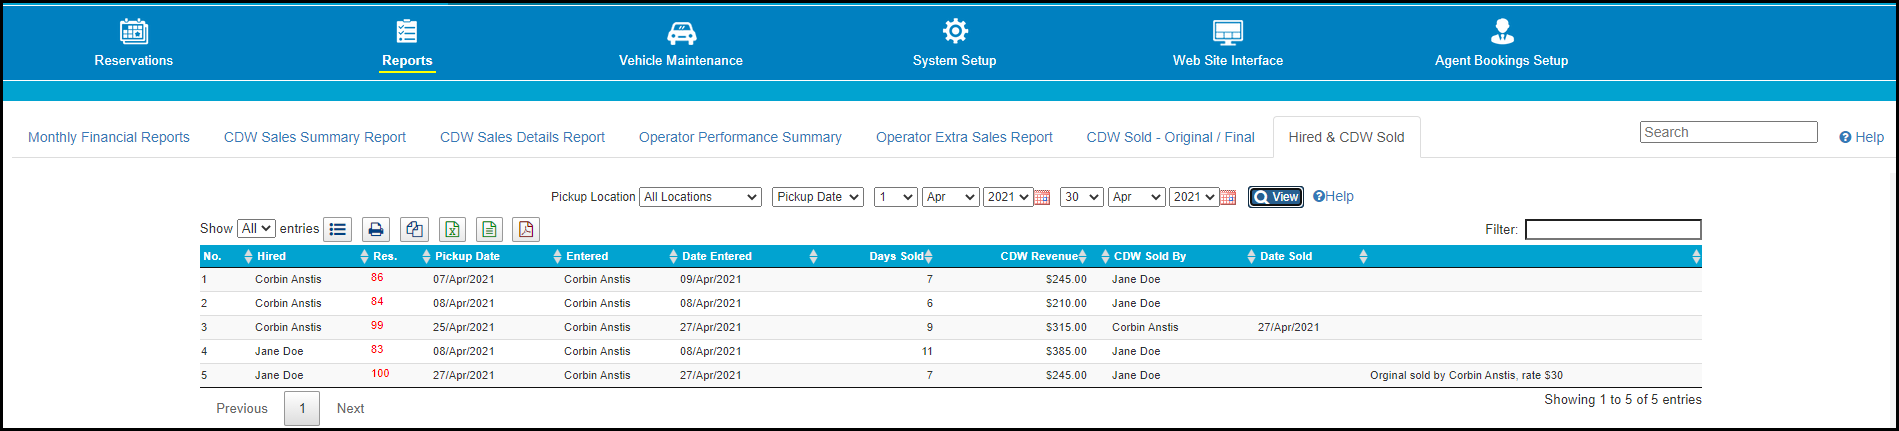Focus the Filter input field
Screen dimensions: 1899x431
coord(1613,230)
